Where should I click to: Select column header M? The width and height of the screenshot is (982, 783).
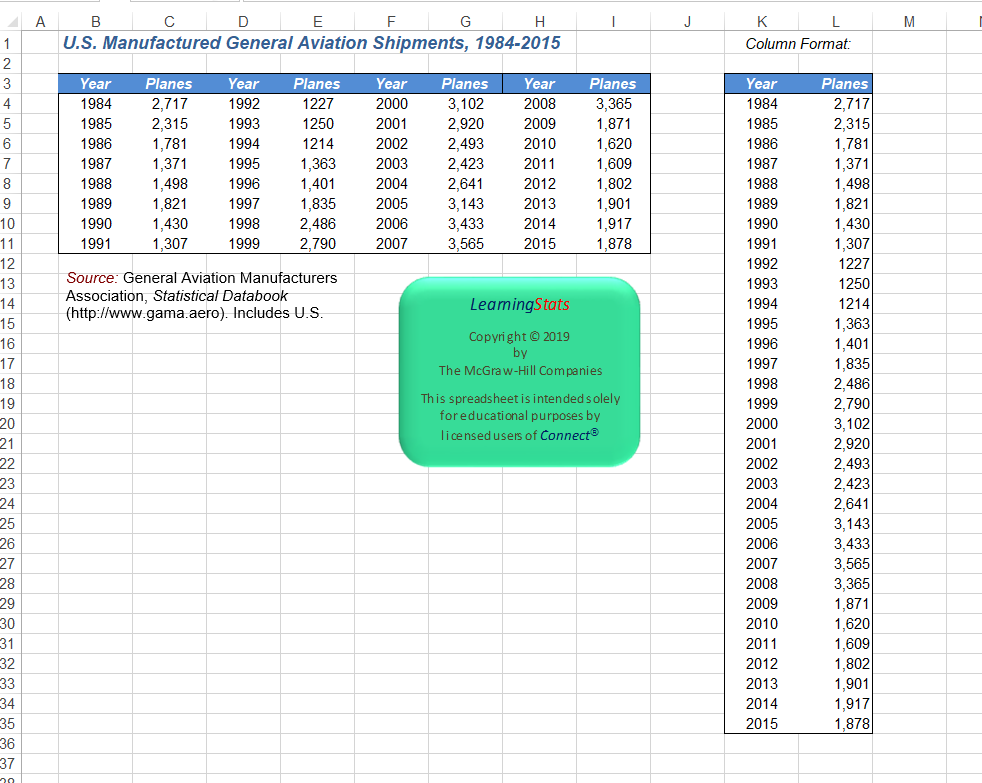tap(908, 20)
